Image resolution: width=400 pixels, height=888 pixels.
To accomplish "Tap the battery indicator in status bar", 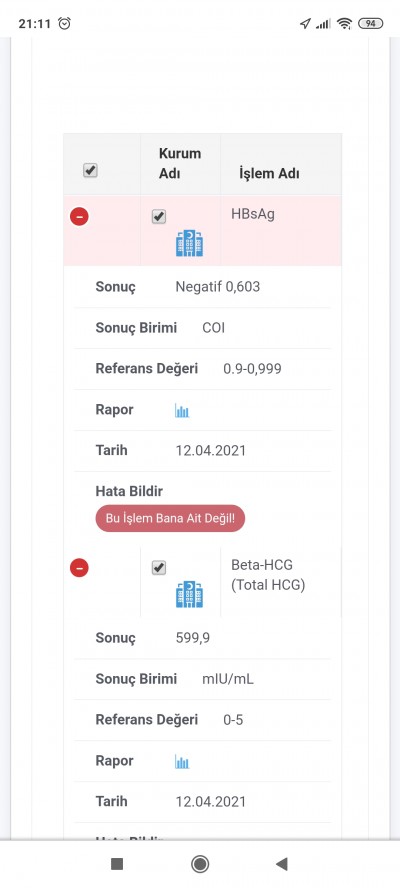I will pos(371,23).
